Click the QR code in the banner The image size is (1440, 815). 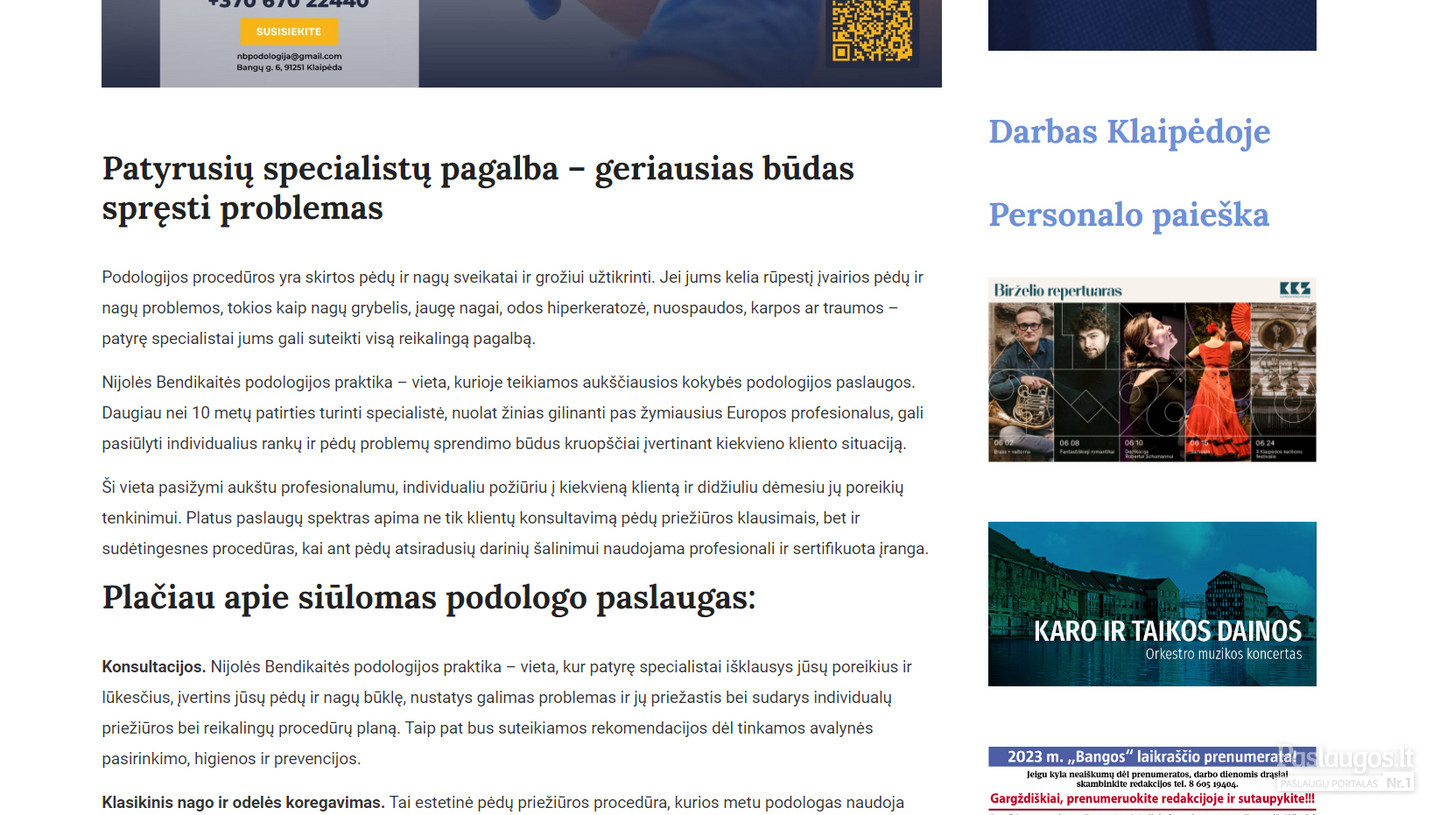point(872,30)
